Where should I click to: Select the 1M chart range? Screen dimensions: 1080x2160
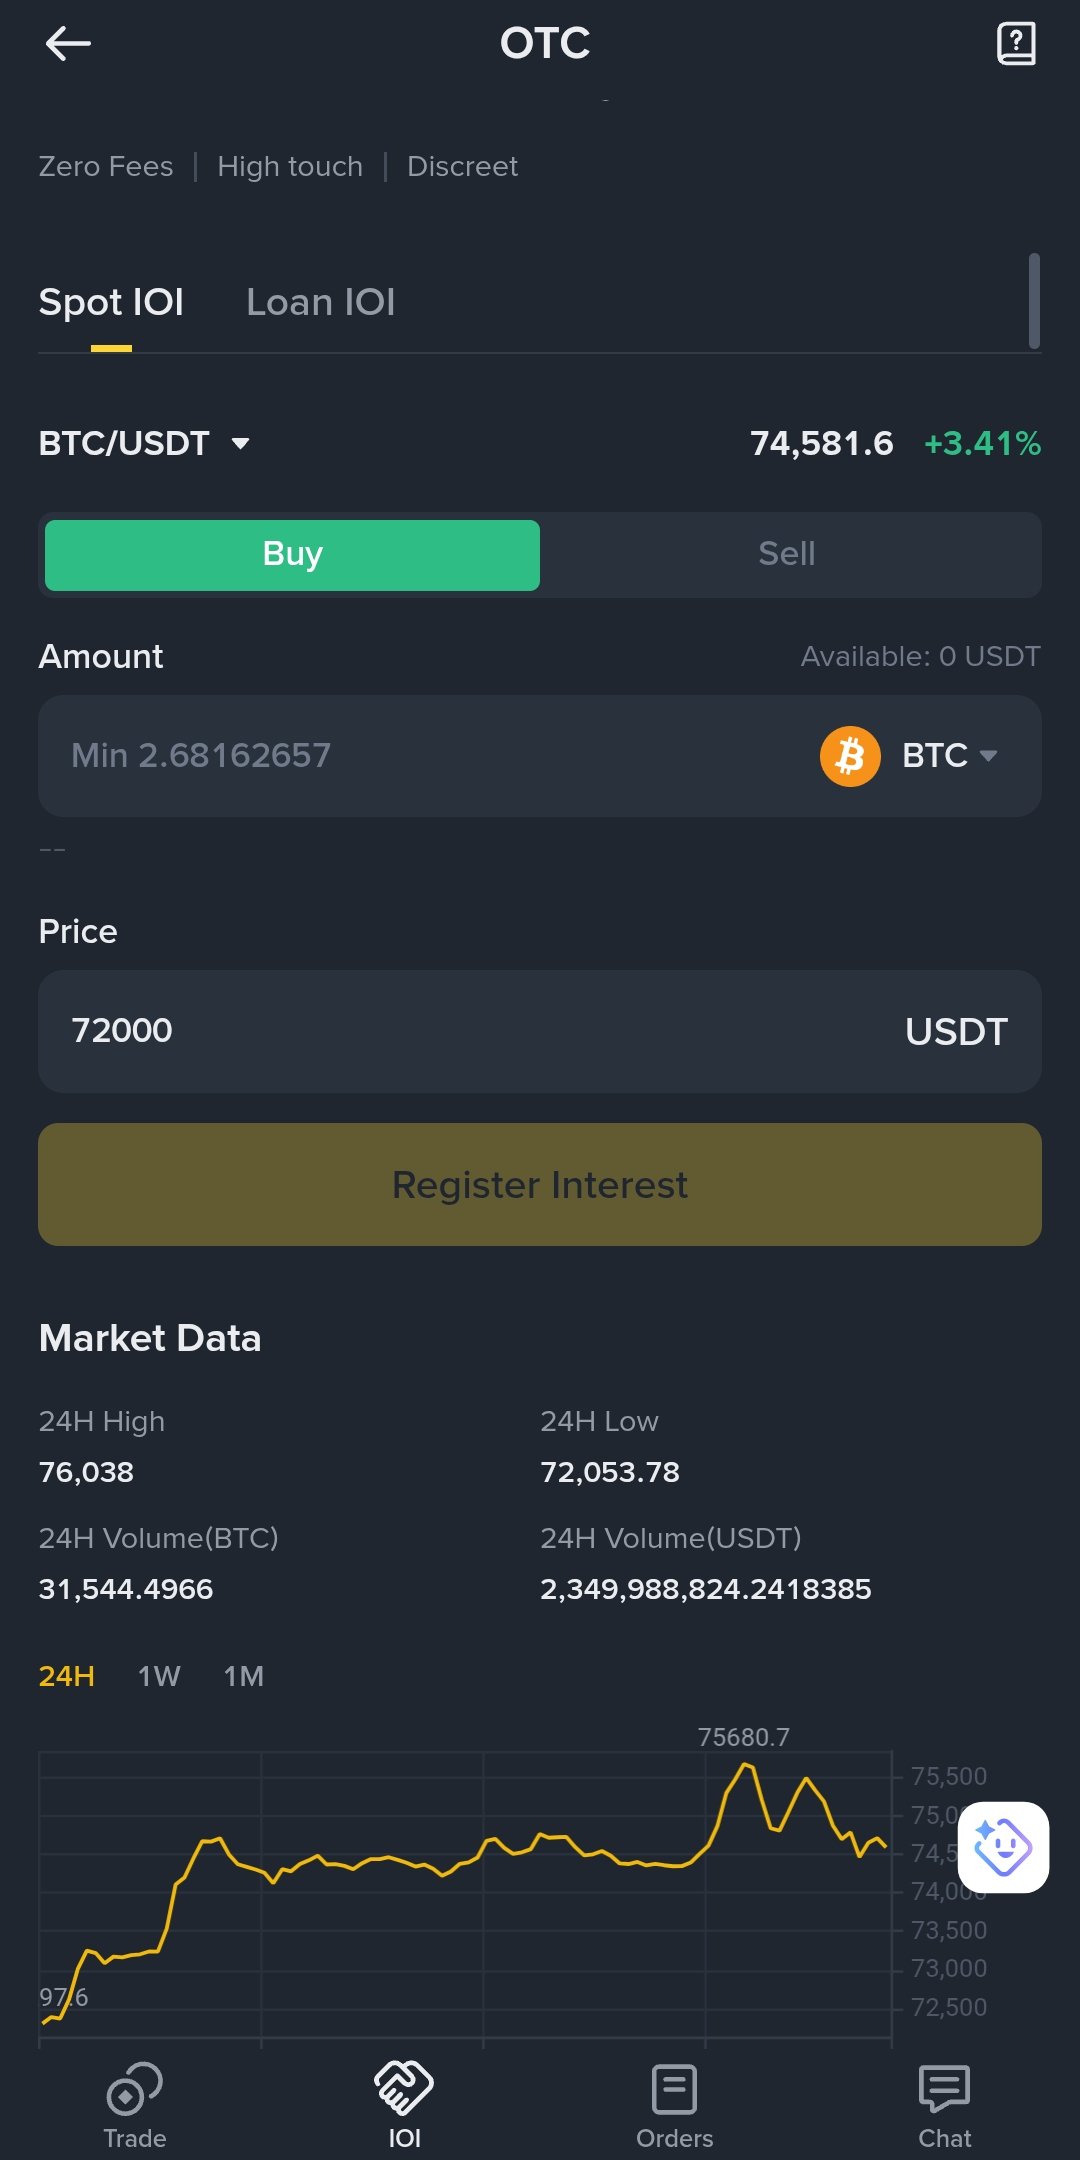(x=244, y=1676)
